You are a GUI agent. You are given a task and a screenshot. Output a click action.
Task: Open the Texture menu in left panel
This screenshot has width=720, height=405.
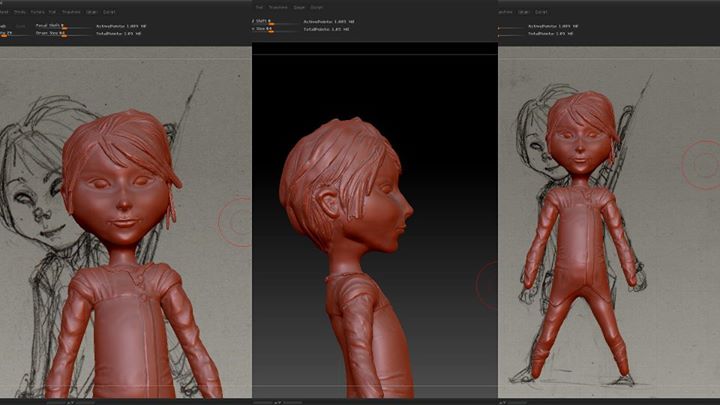(x=37, y=11)
